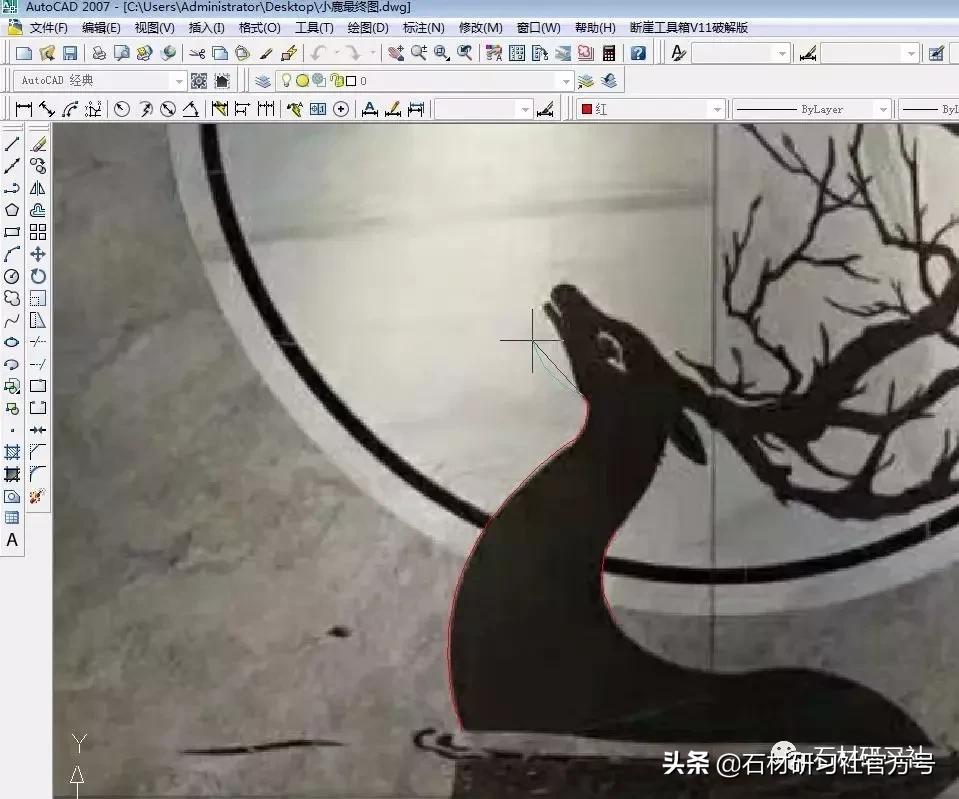
Task: Select the Arc drawing tool
Action: (12, 254)
